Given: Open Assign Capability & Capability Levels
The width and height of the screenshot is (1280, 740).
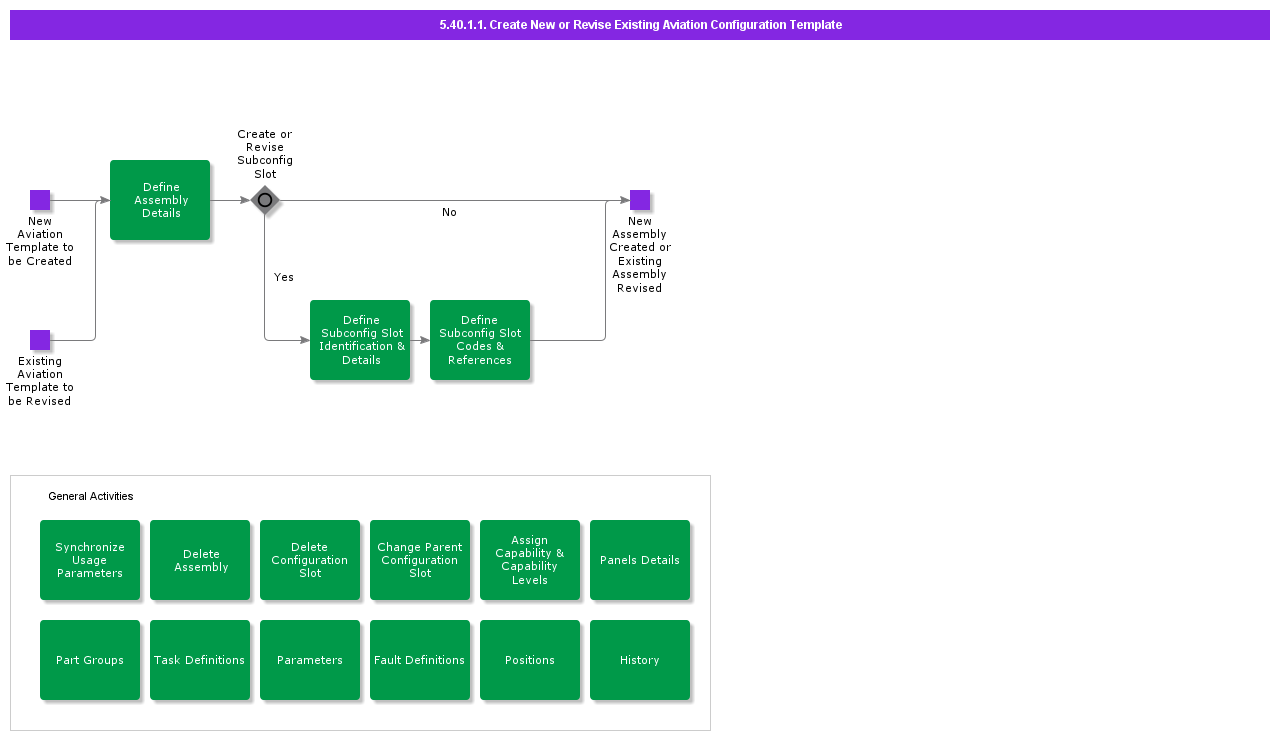Looking at the screenshot, I should [530, 560].
